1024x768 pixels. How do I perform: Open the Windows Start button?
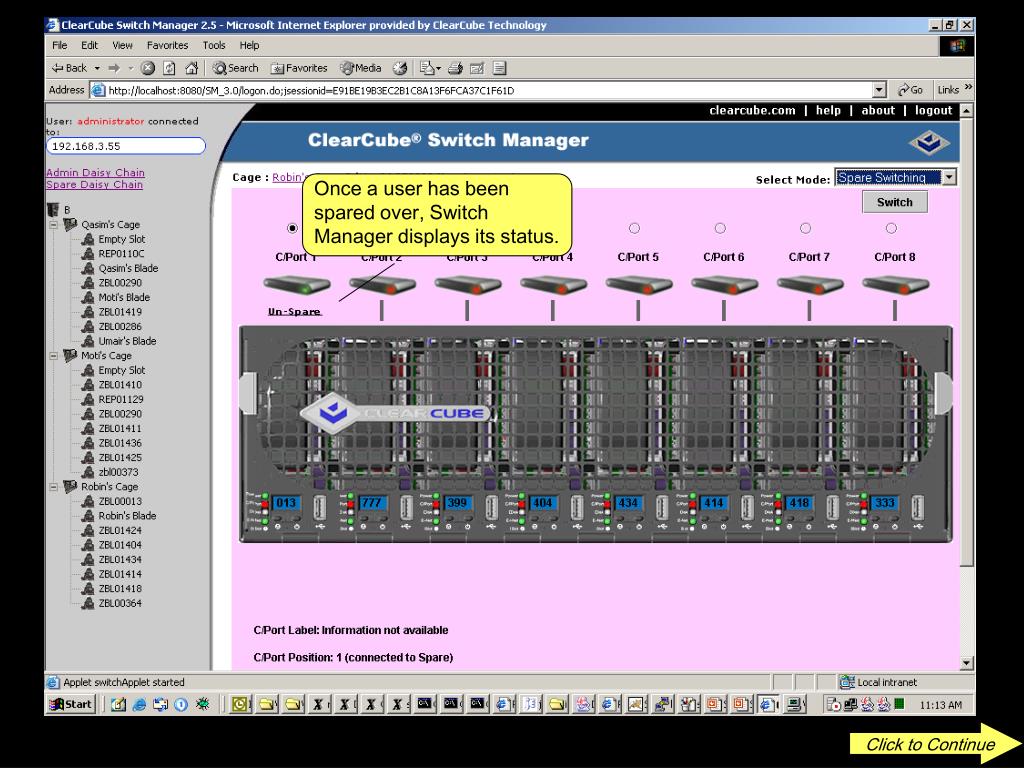coord(71,704)
